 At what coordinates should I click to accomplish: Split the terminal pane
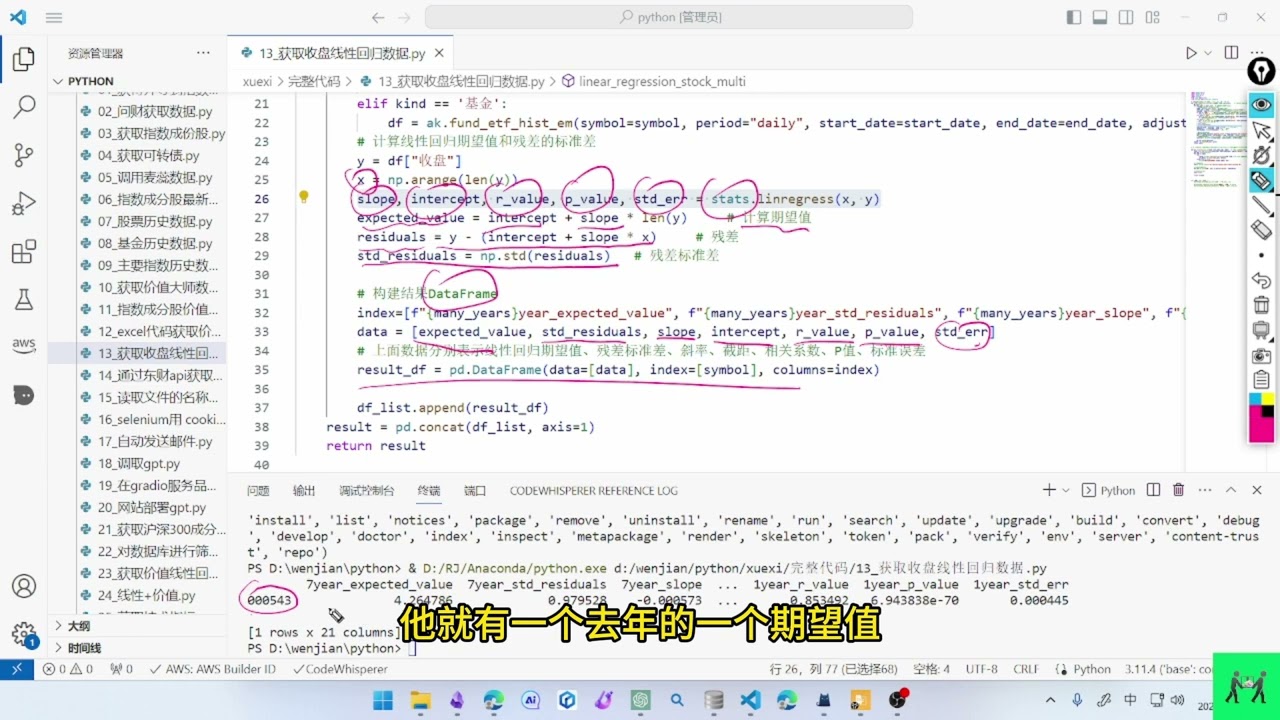tap(1153, 490)
